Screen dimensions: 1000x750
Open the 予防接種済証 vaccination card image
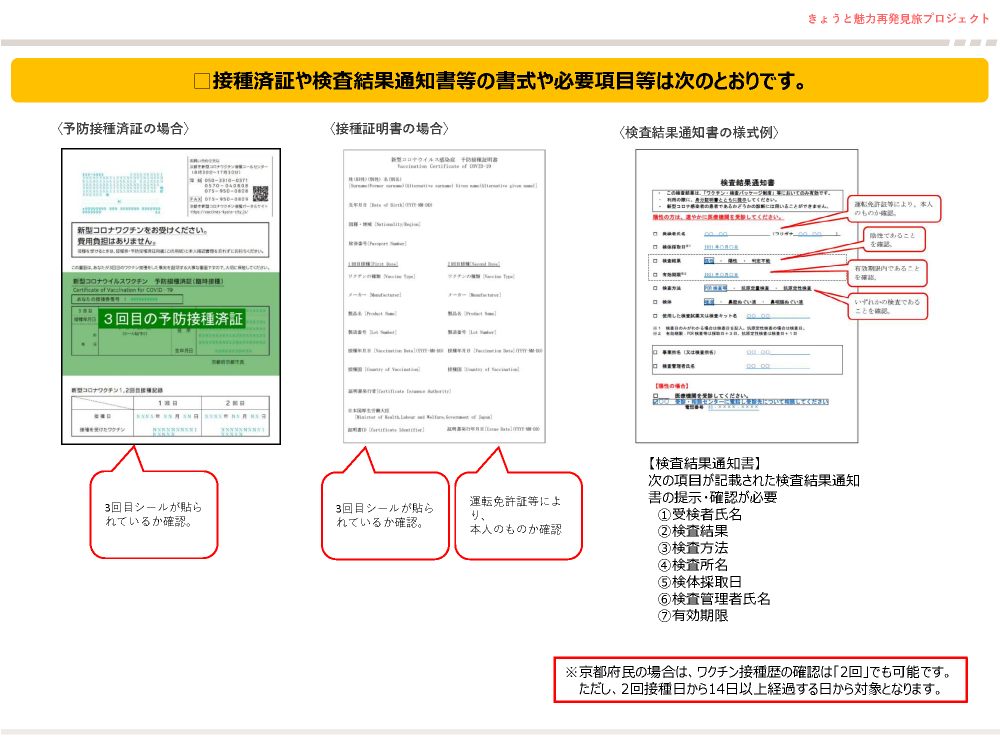pos(171,297)
